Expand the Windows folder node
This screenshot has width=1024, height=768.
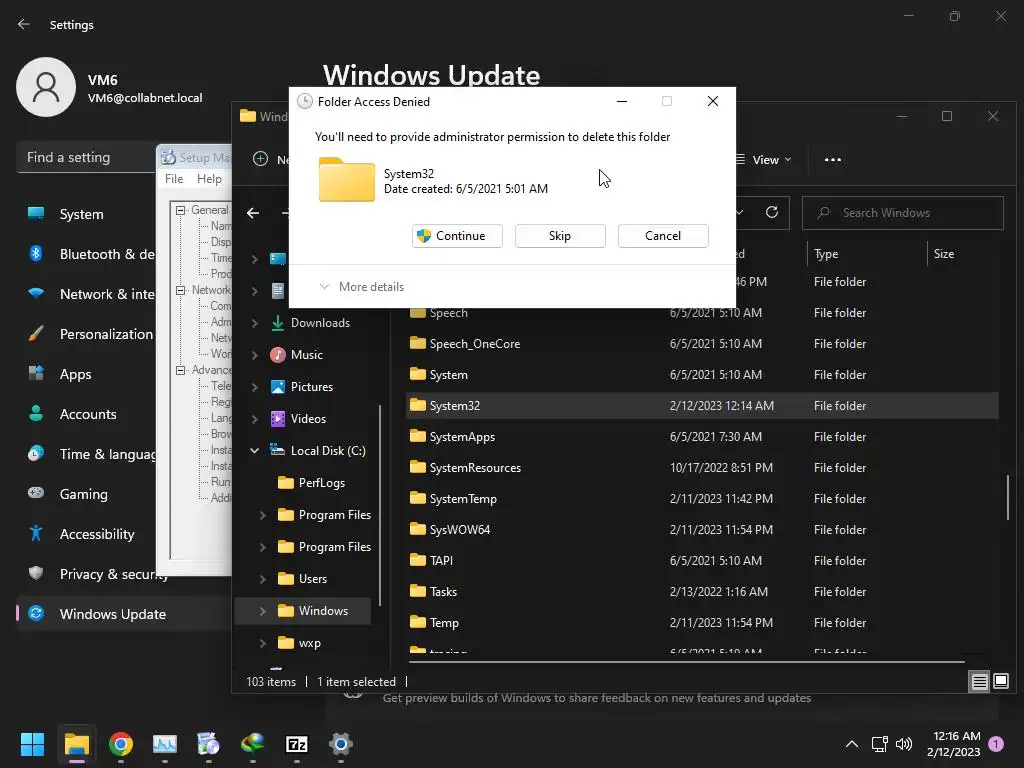(x=263, y=611)
